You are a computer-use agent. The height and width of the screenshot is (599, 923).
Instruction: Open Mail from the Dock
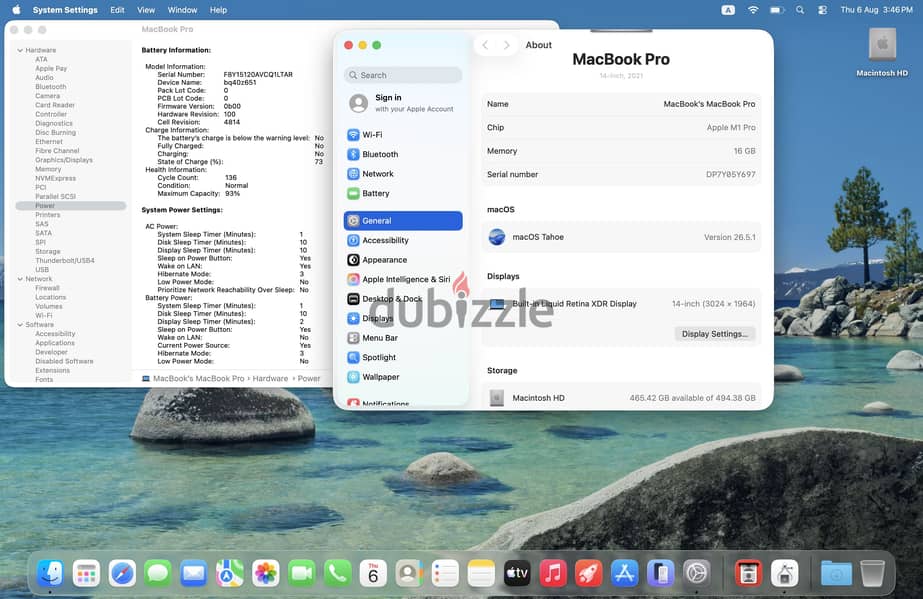[x=194, y=573]
